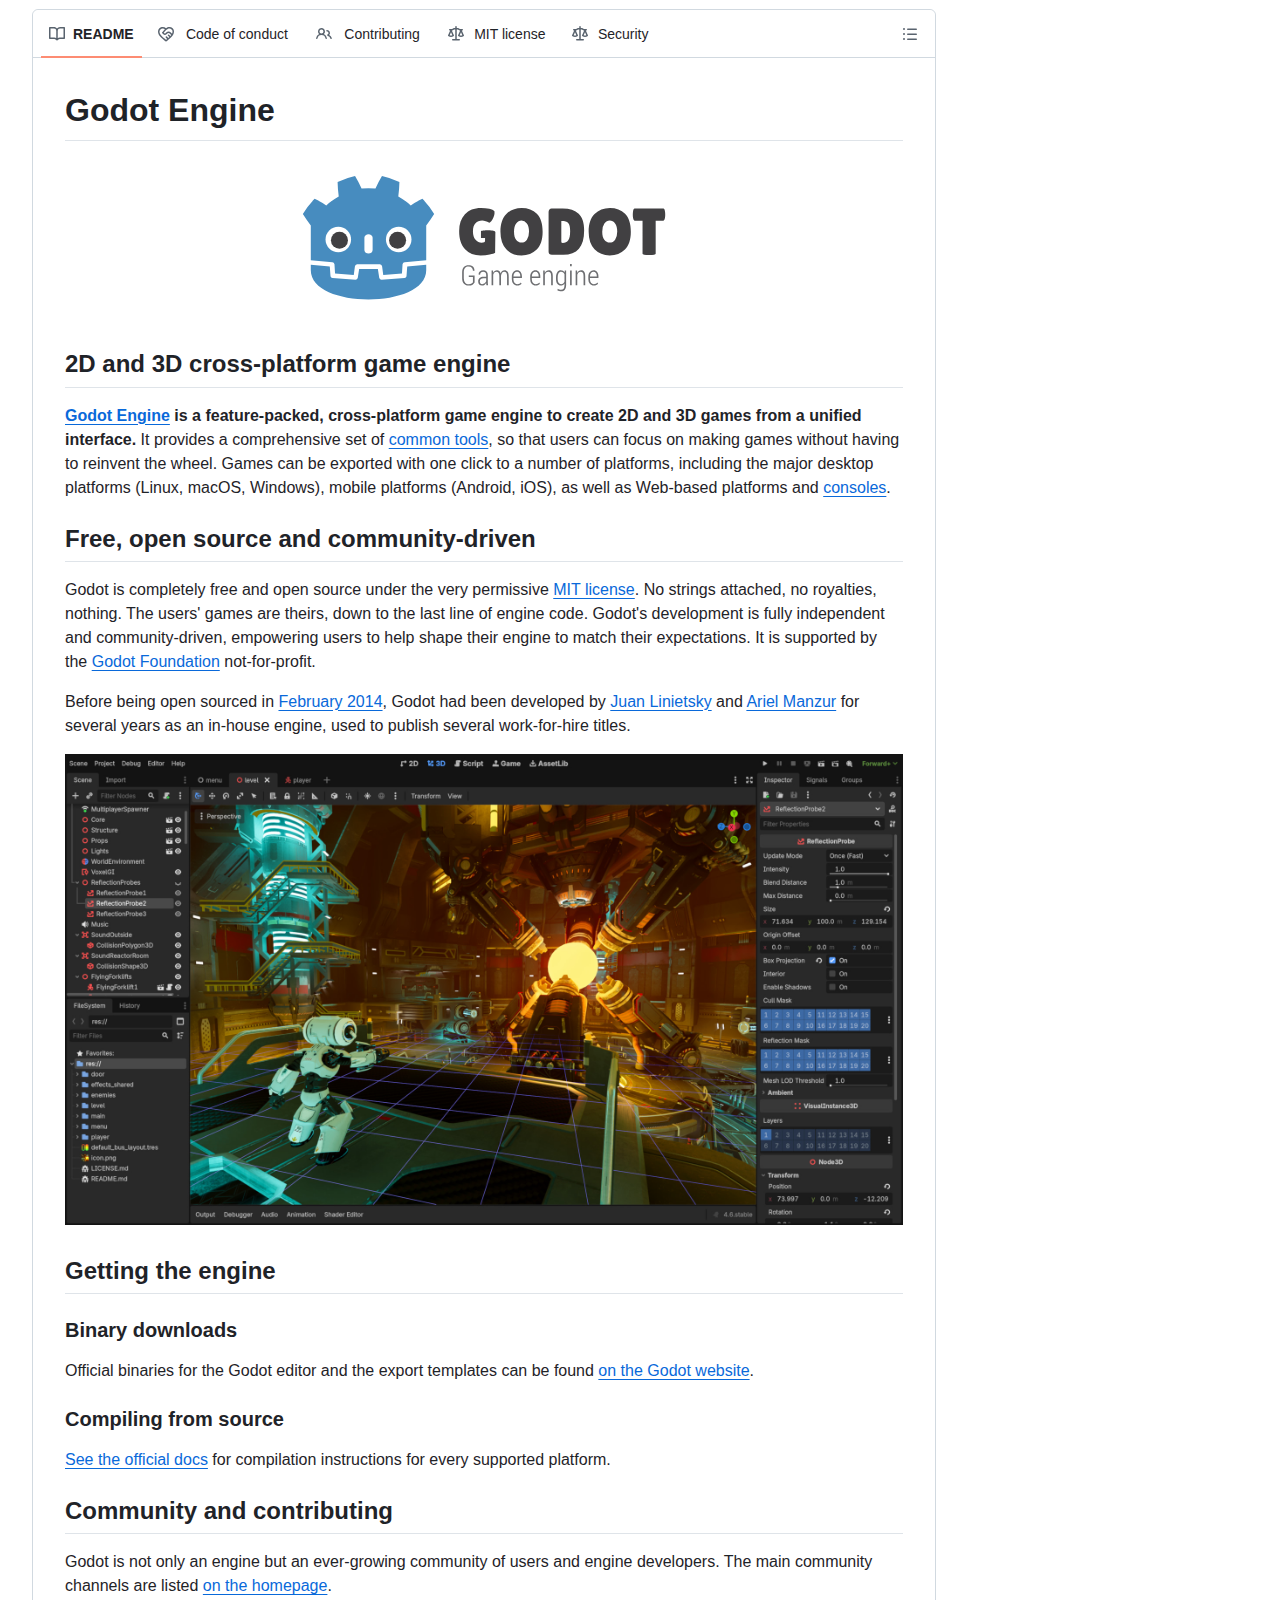
Task: Follow the 'February 2014' link
Action: click(330, 701)
